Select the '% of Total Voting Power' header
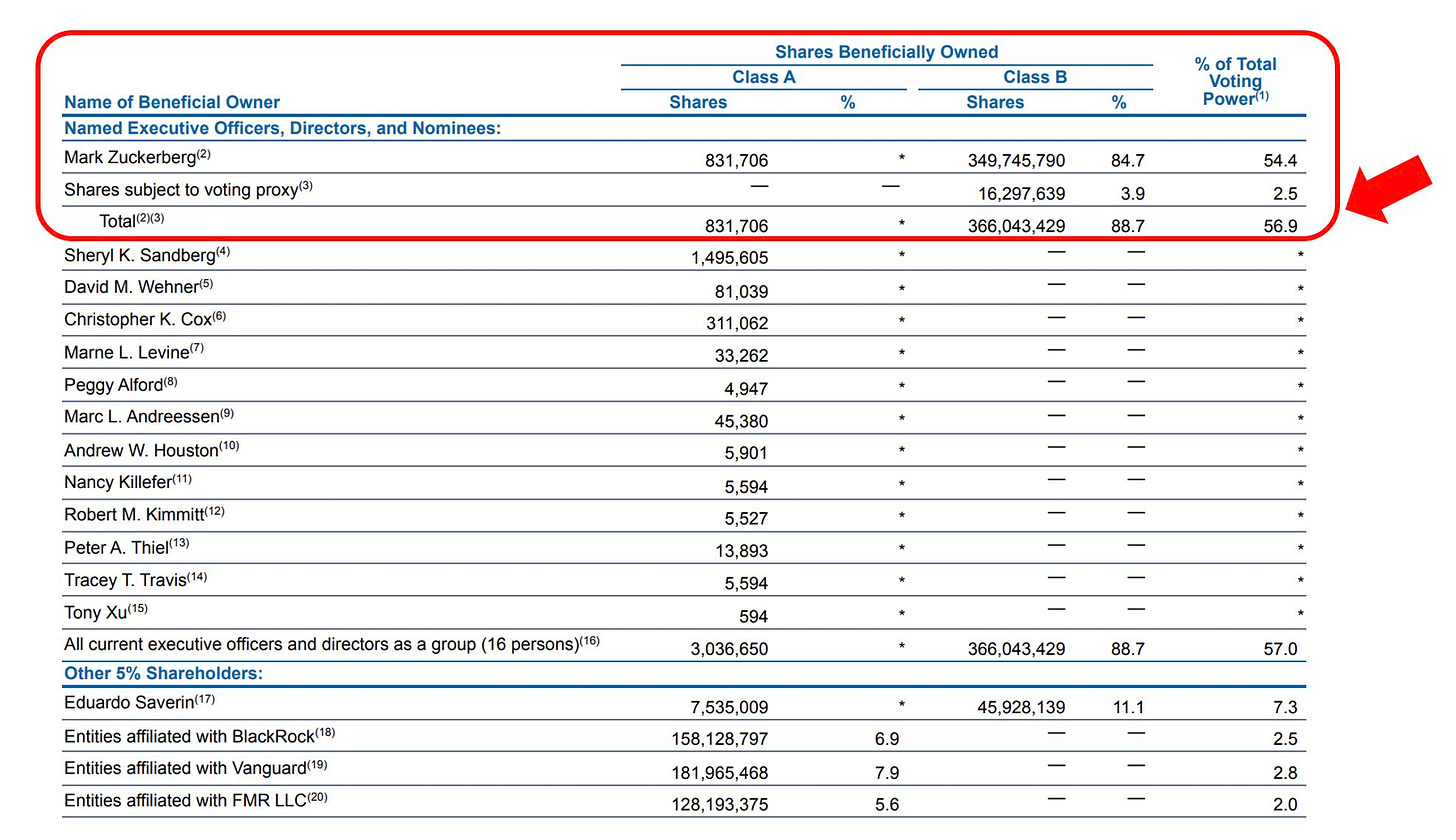 [1236, 82]
